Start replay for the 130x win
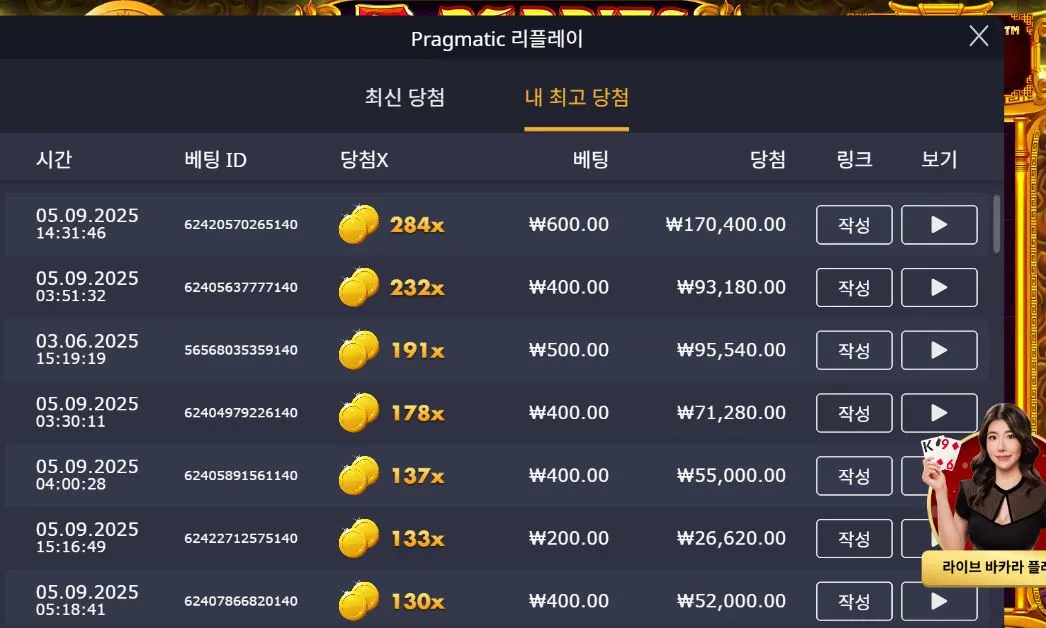Screen dimensions: 1046x628 point(939,601)
